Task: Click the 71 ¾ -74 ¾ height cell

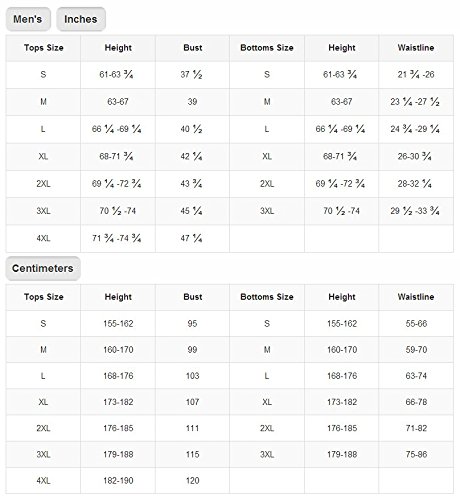Action: point(118,238)
